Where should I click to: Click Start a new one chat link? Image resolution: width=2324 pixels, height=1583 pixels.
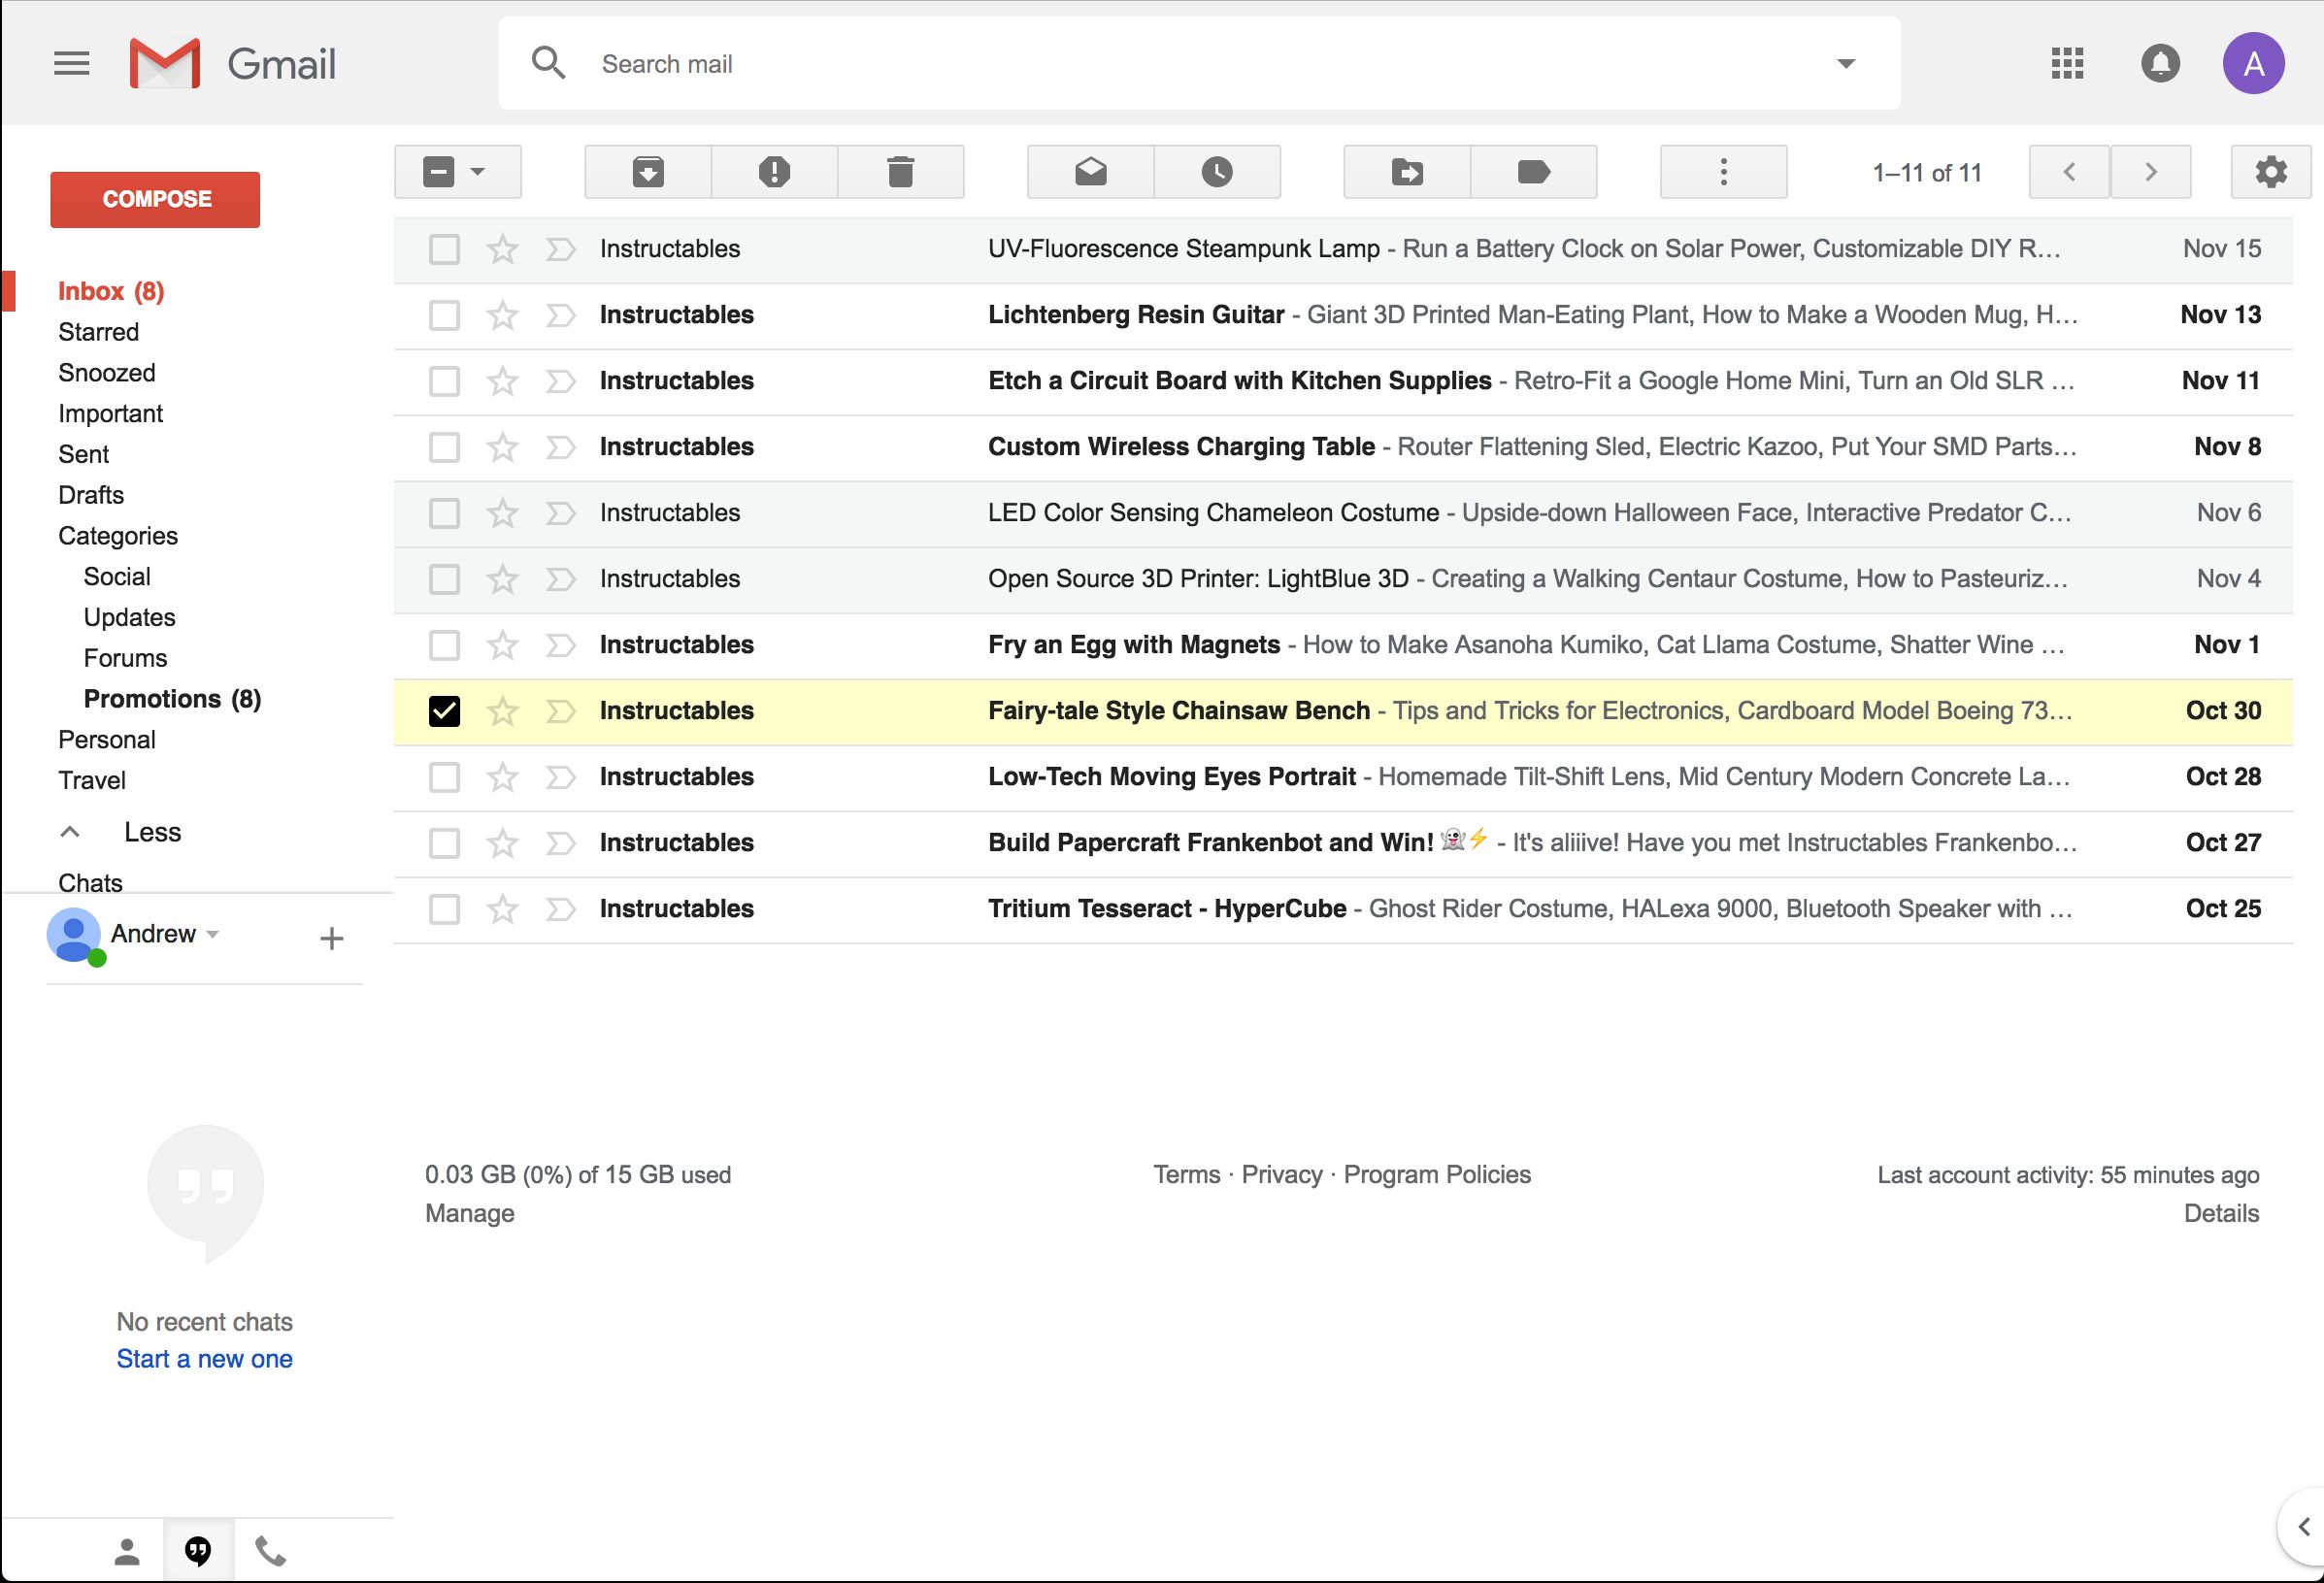click(x=203, y=1357)
